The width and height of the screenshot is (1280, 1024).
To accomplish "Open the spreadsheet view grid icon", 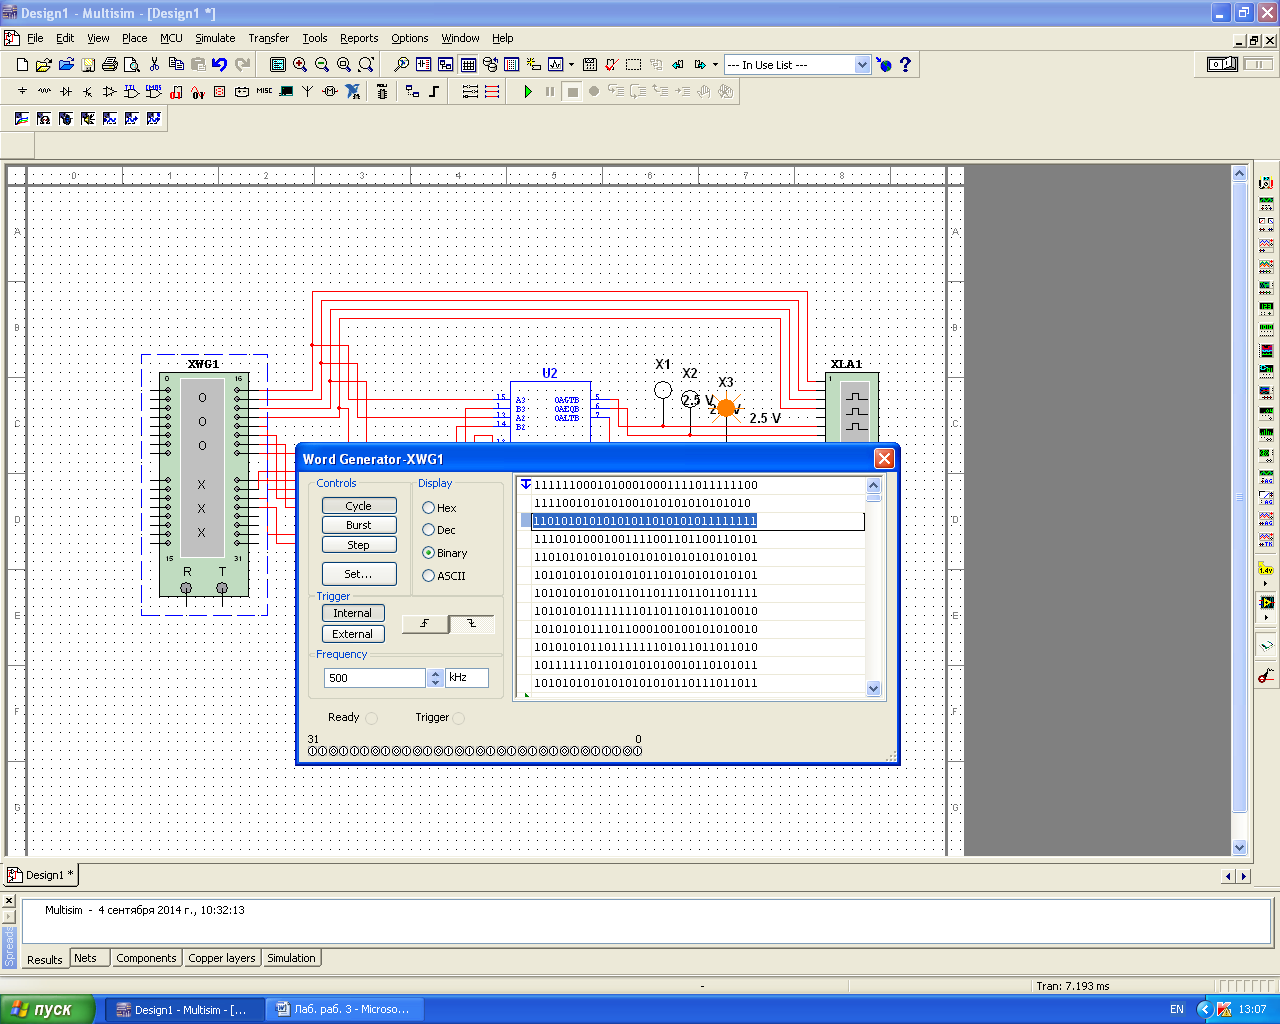I will [x=468, y=64].
